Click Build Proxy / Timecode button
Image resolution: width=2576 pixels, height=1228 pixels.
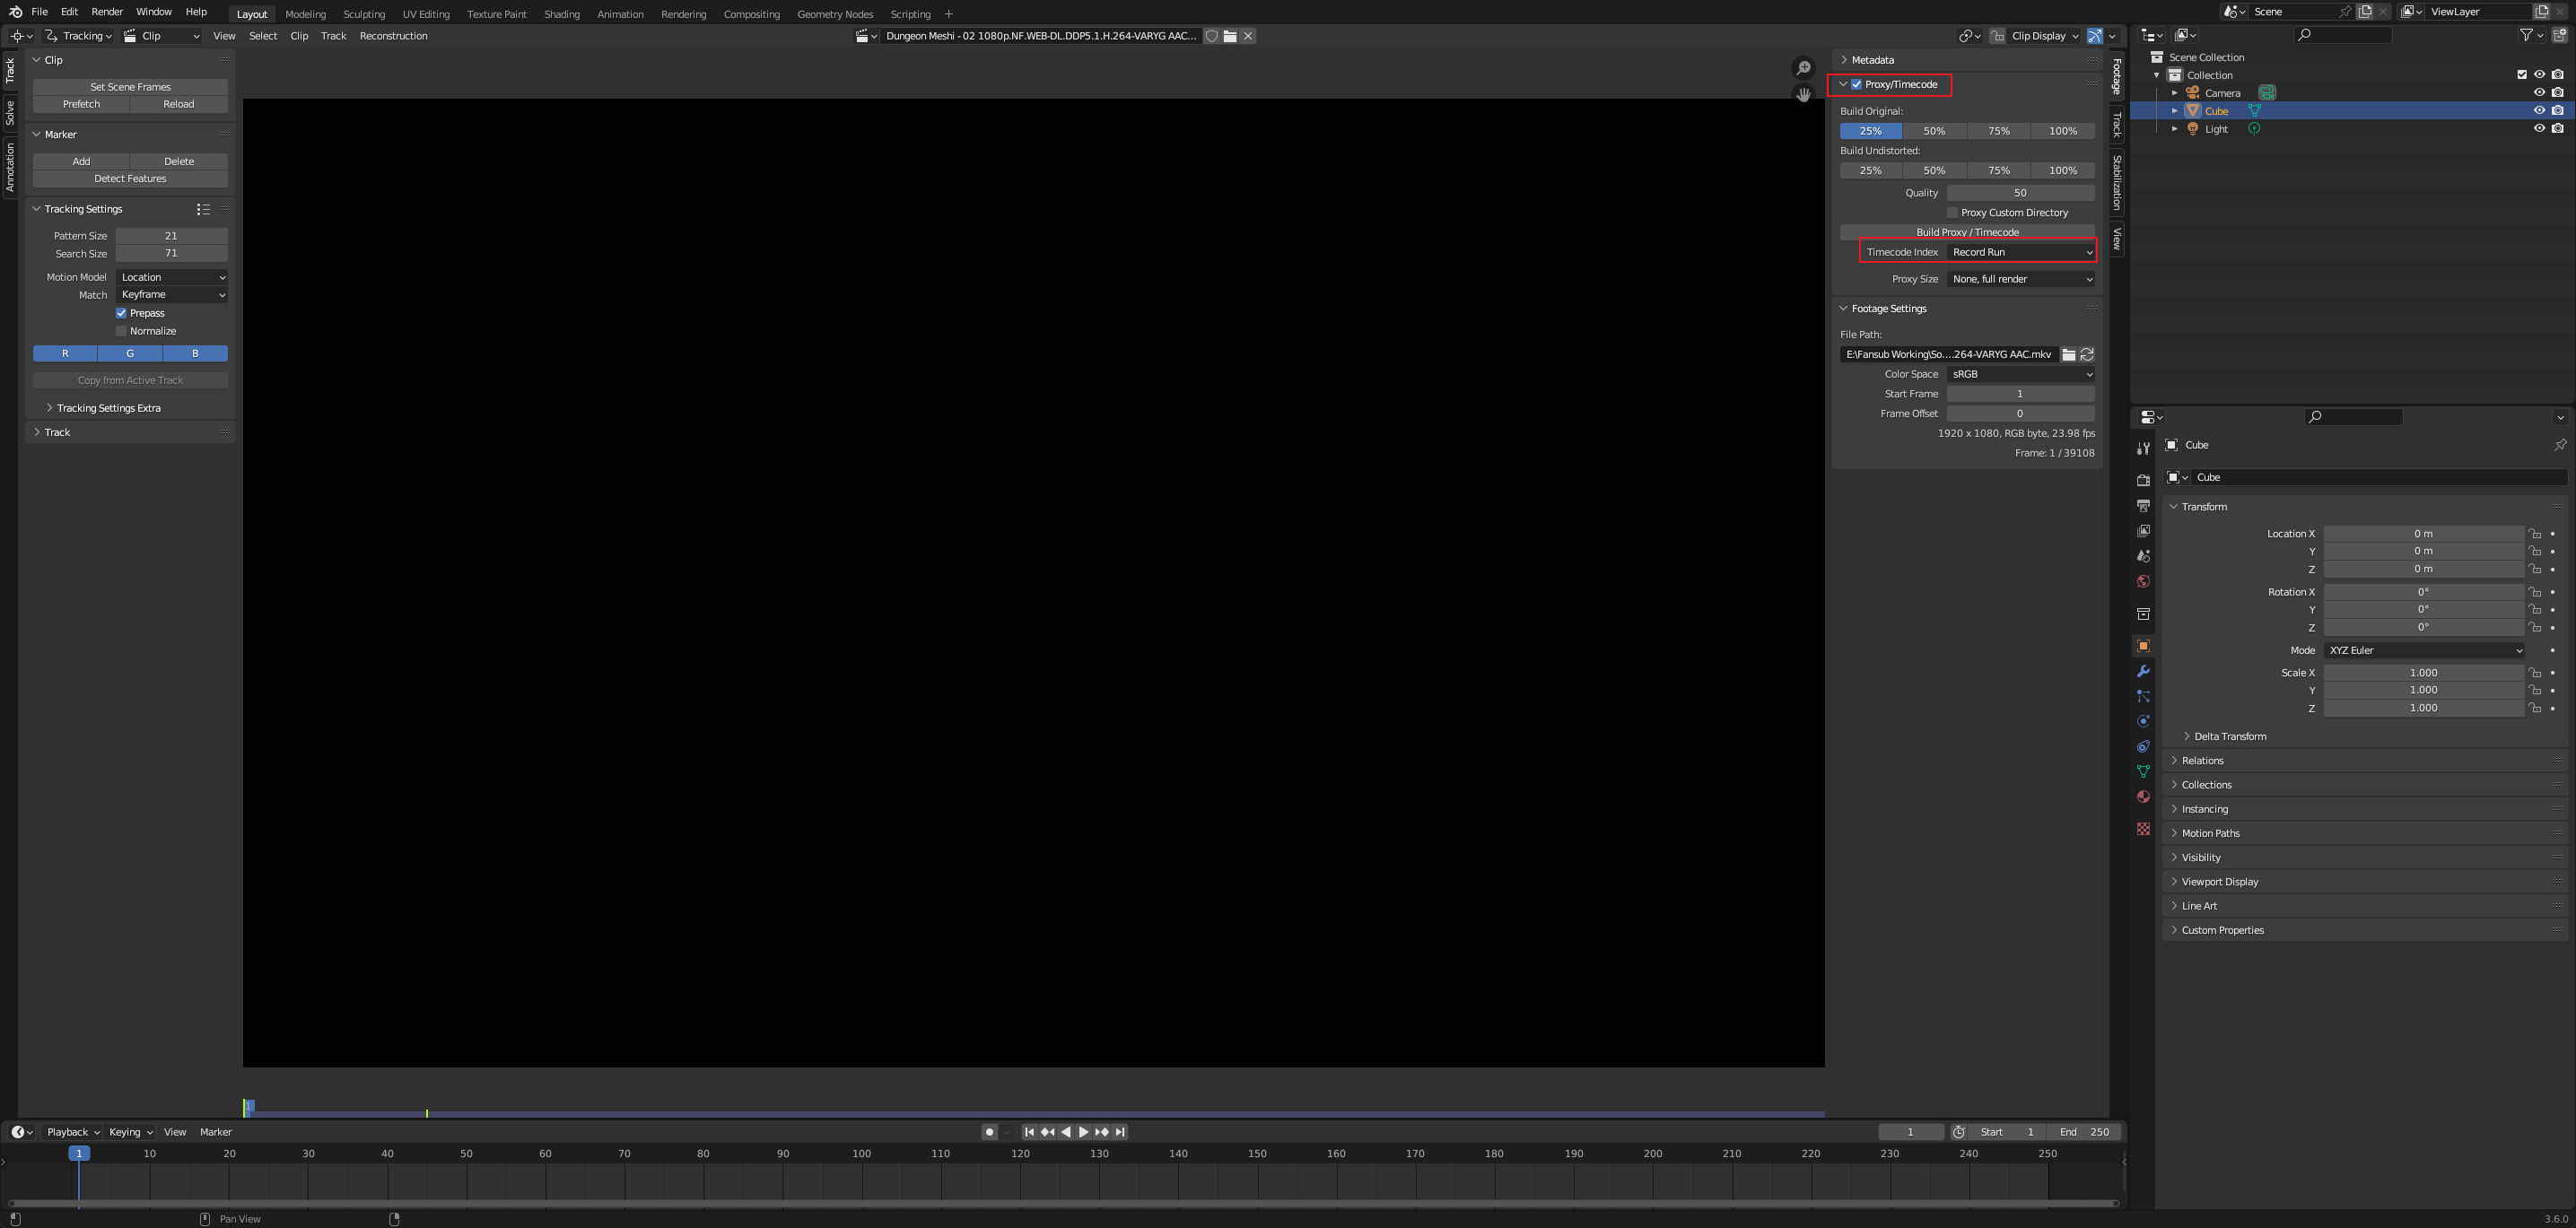click(1967, 232)
